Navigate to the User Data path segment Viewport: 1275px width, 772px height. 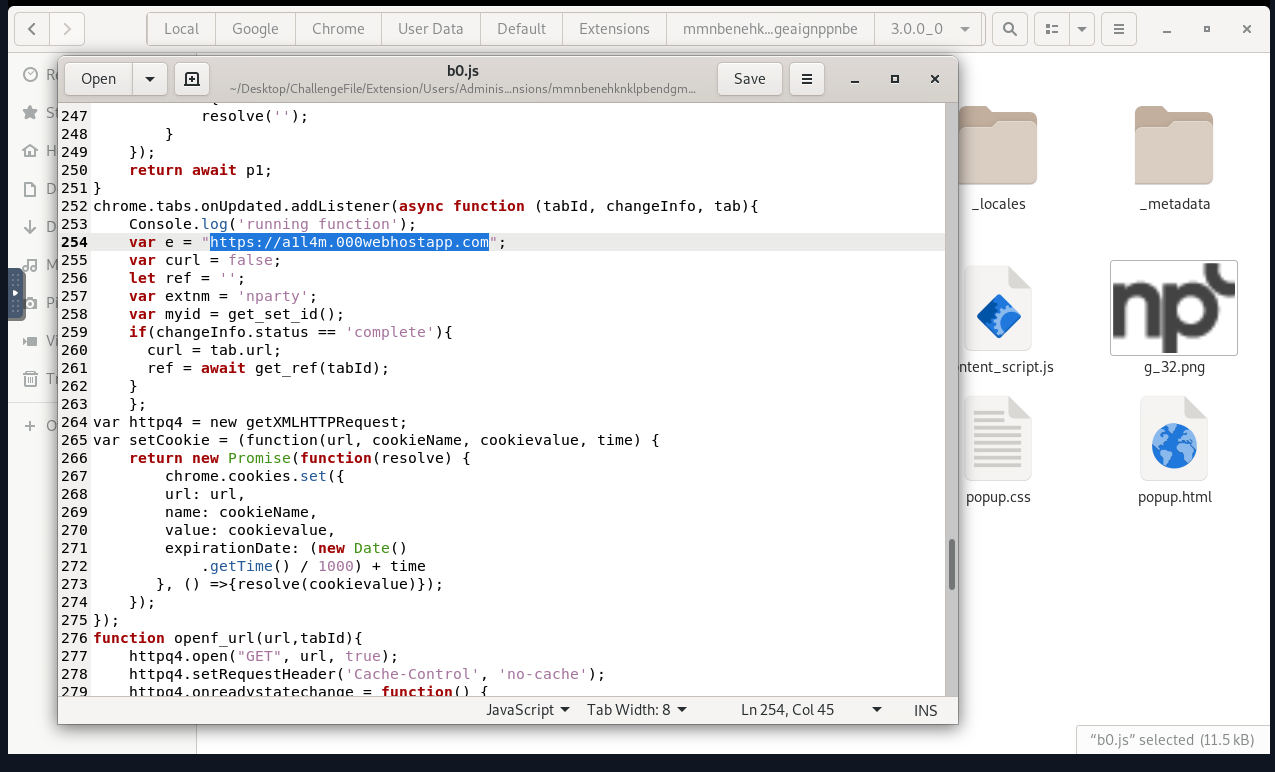tap(430, 29)
